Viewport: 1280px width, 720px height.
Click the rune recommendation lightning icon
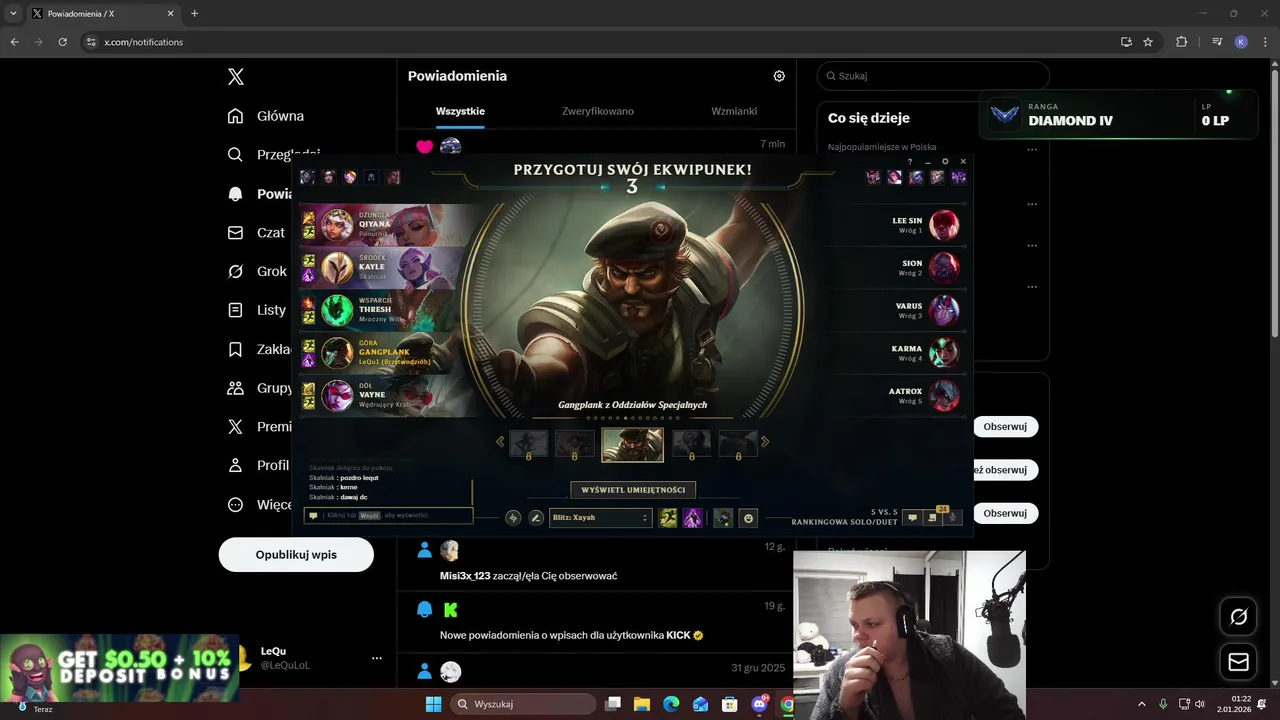[x=513, y=518]
